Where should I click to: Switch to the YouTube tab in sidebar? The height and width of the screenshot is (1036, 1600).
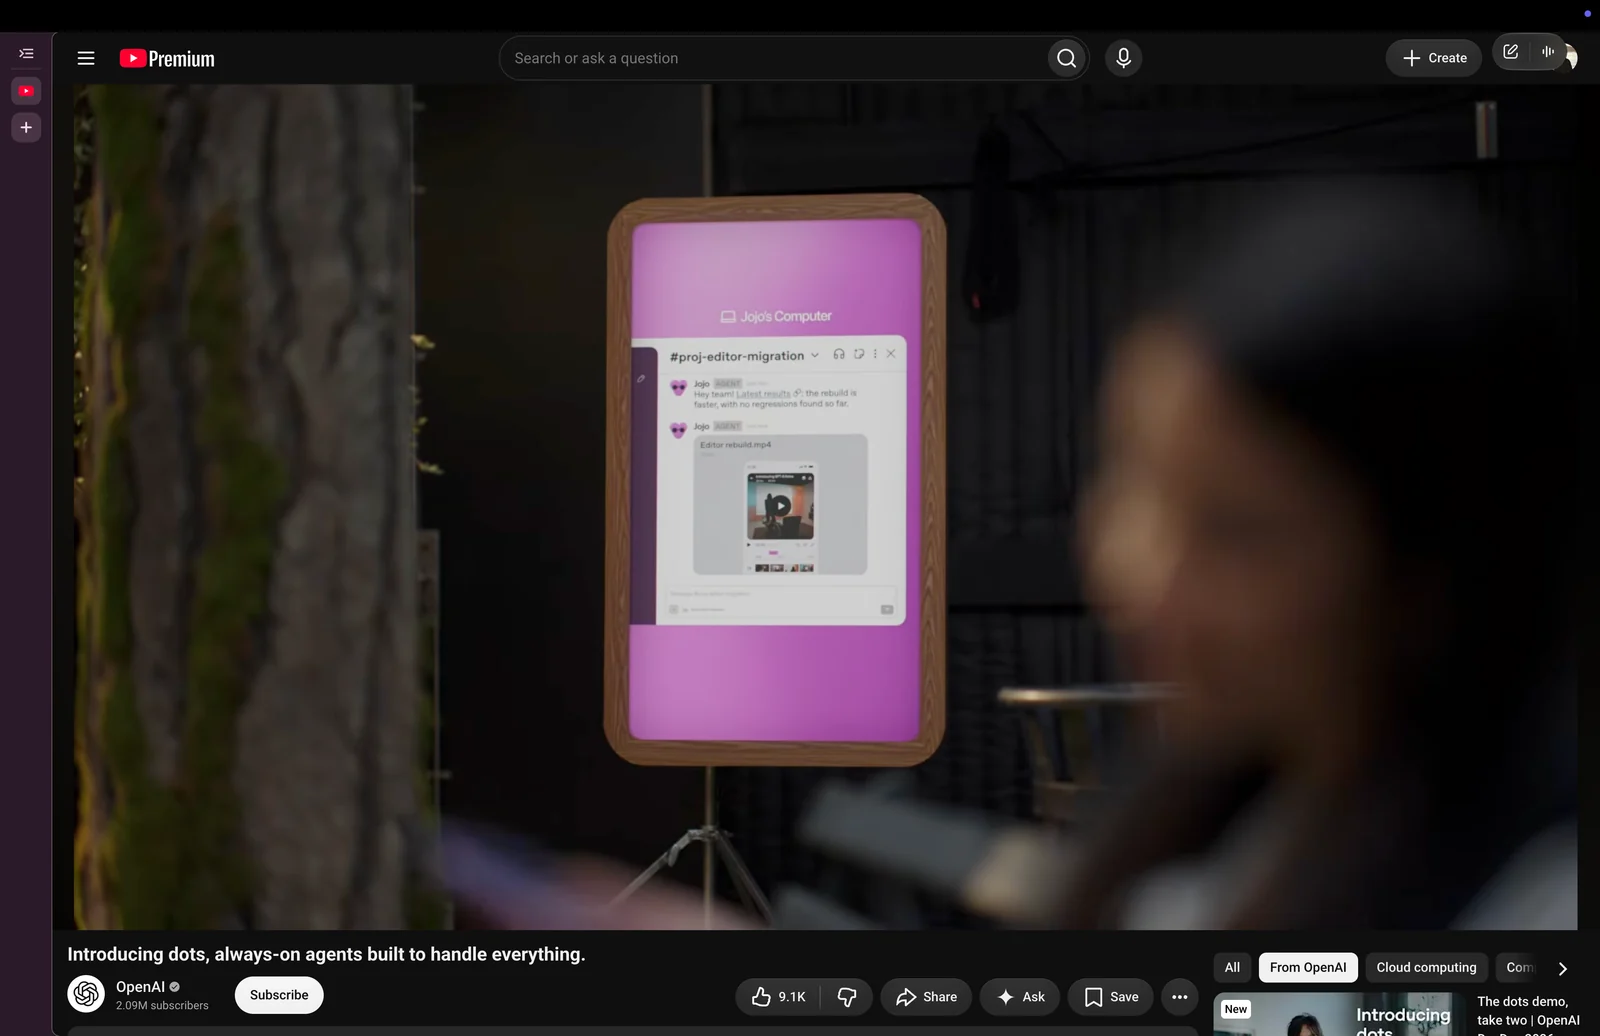(26, 91)
